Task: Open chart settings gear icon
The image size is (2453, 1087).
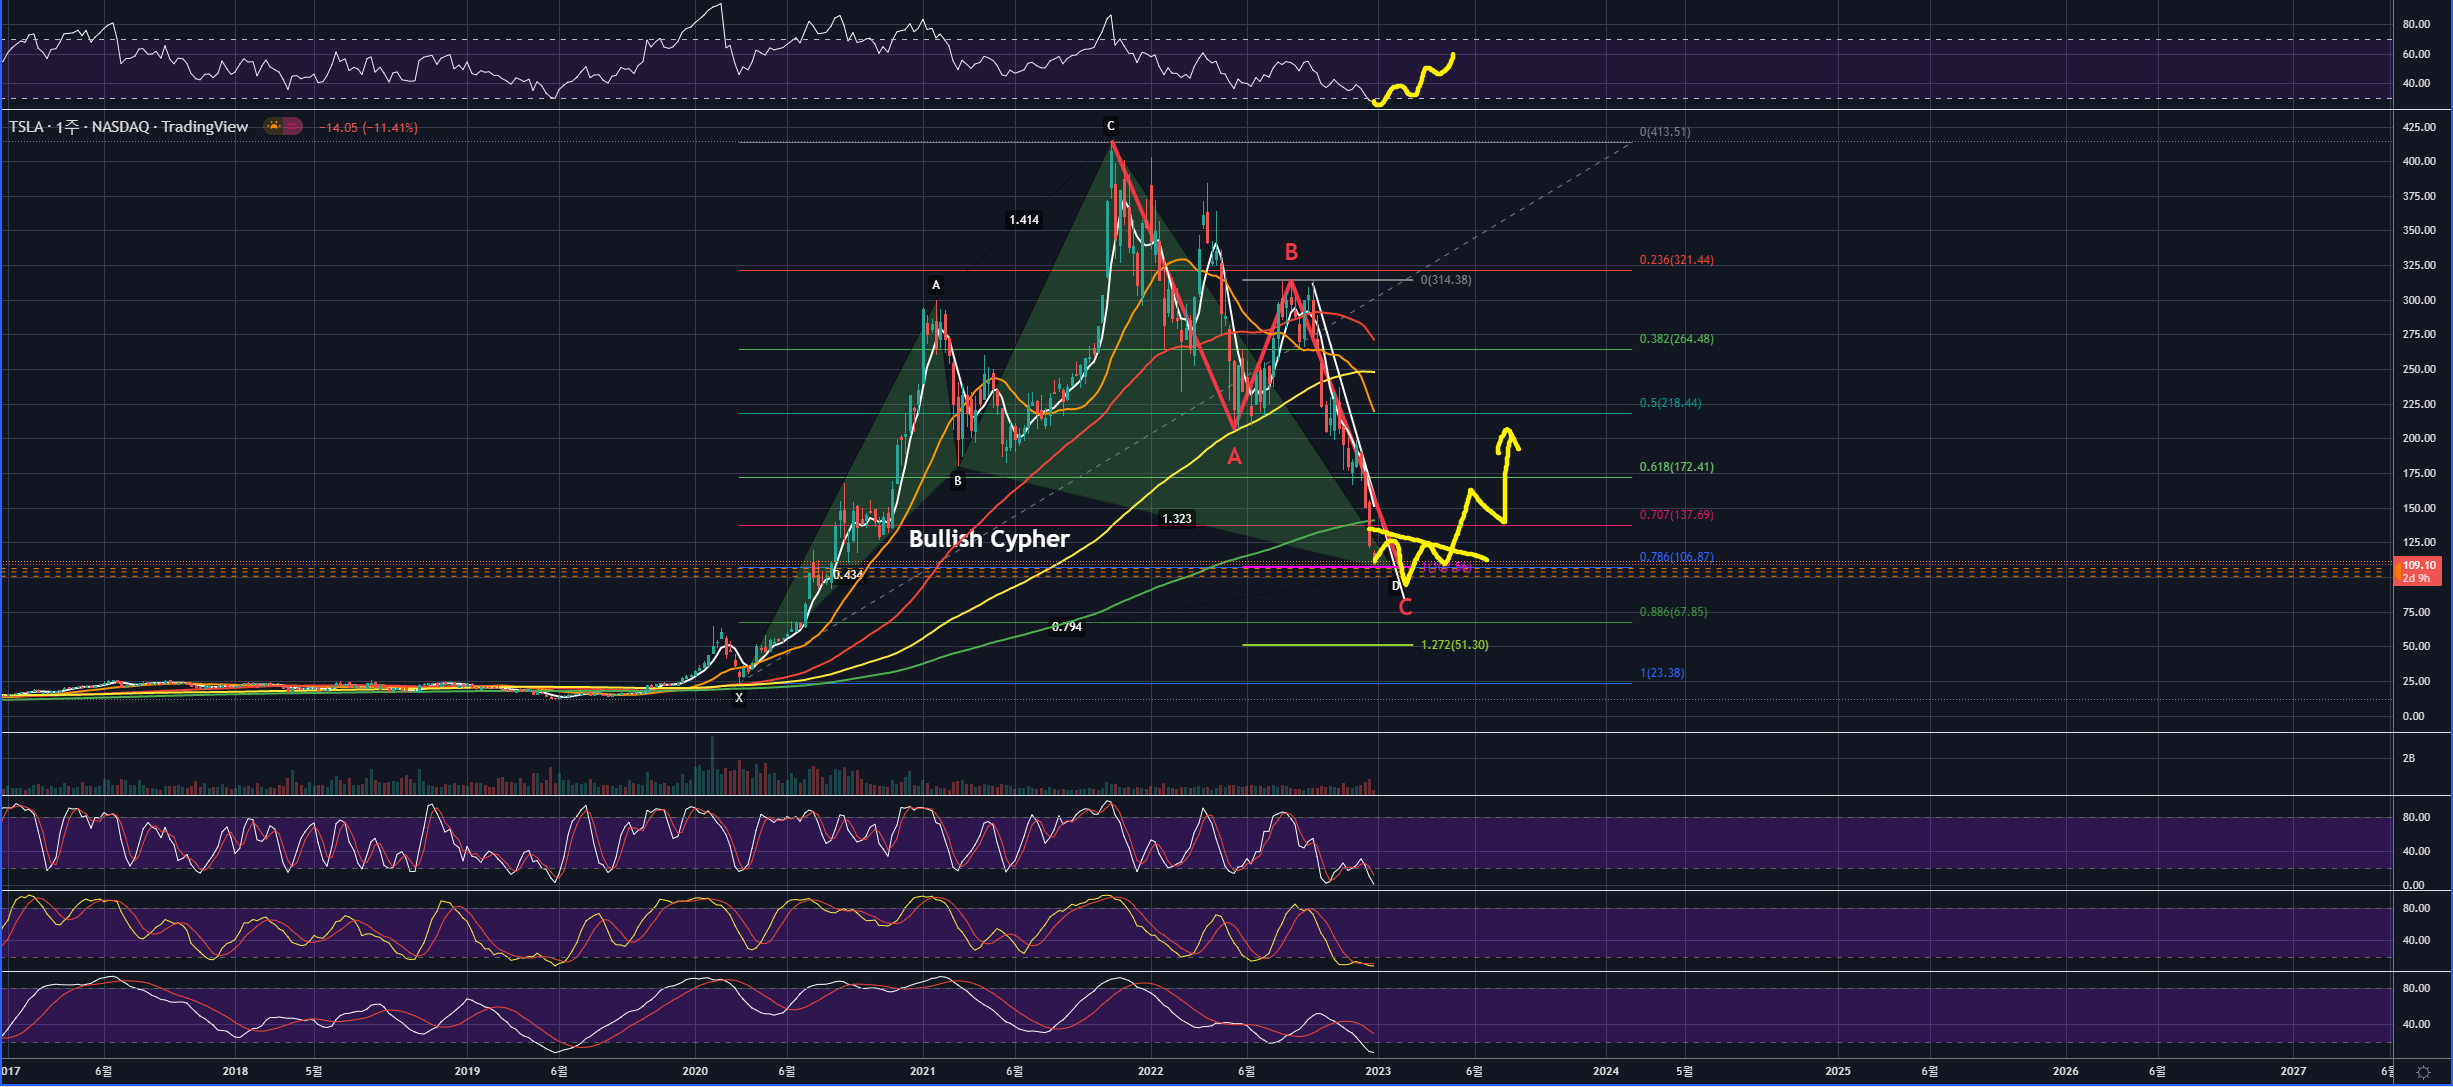Action: (2423, 1072)
